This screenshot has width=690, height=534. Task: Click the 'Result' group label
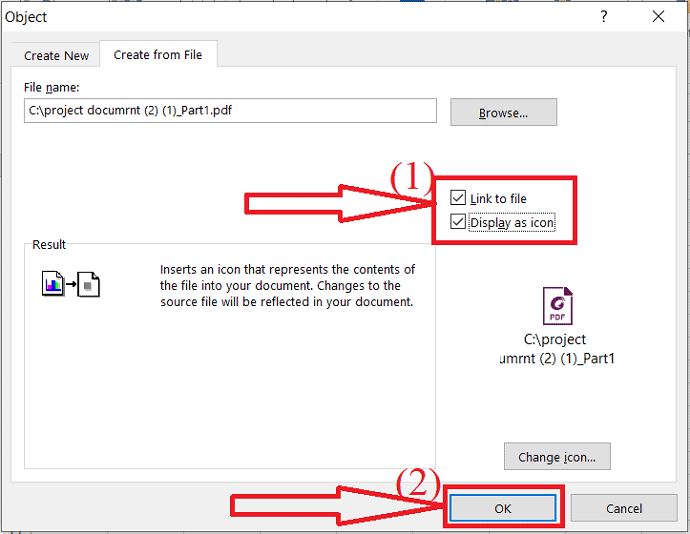(49, 244)
